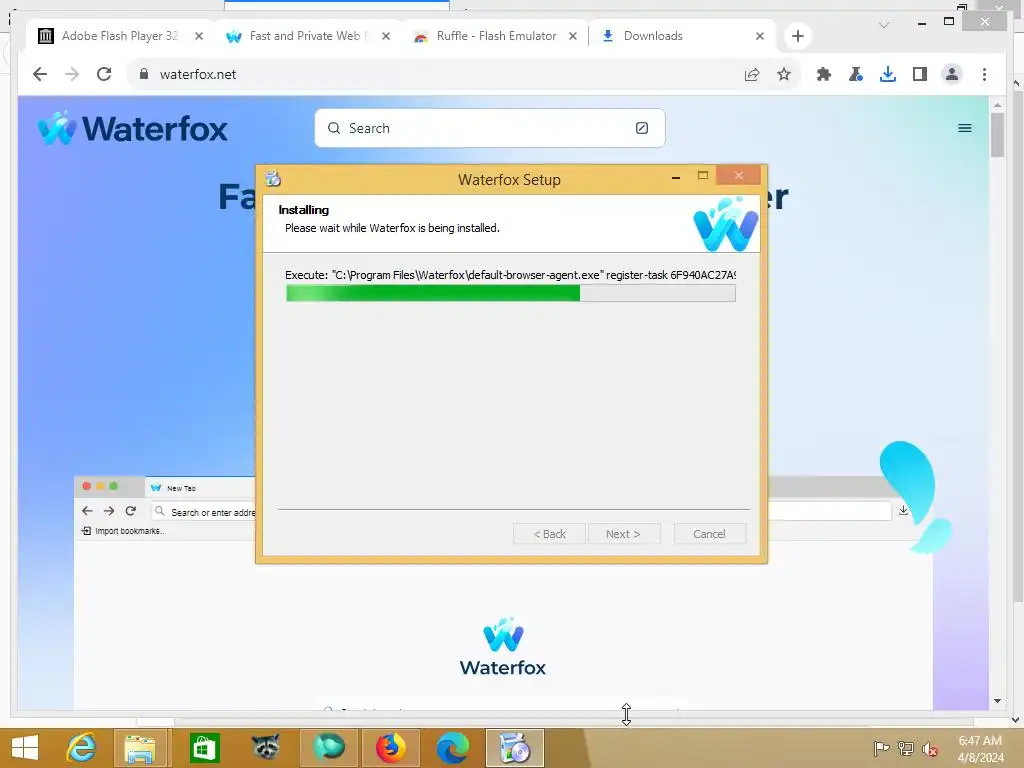The image size is (1024, 768).
Task: Open the raccoon app on the taskbar
Action: [266, 747]
